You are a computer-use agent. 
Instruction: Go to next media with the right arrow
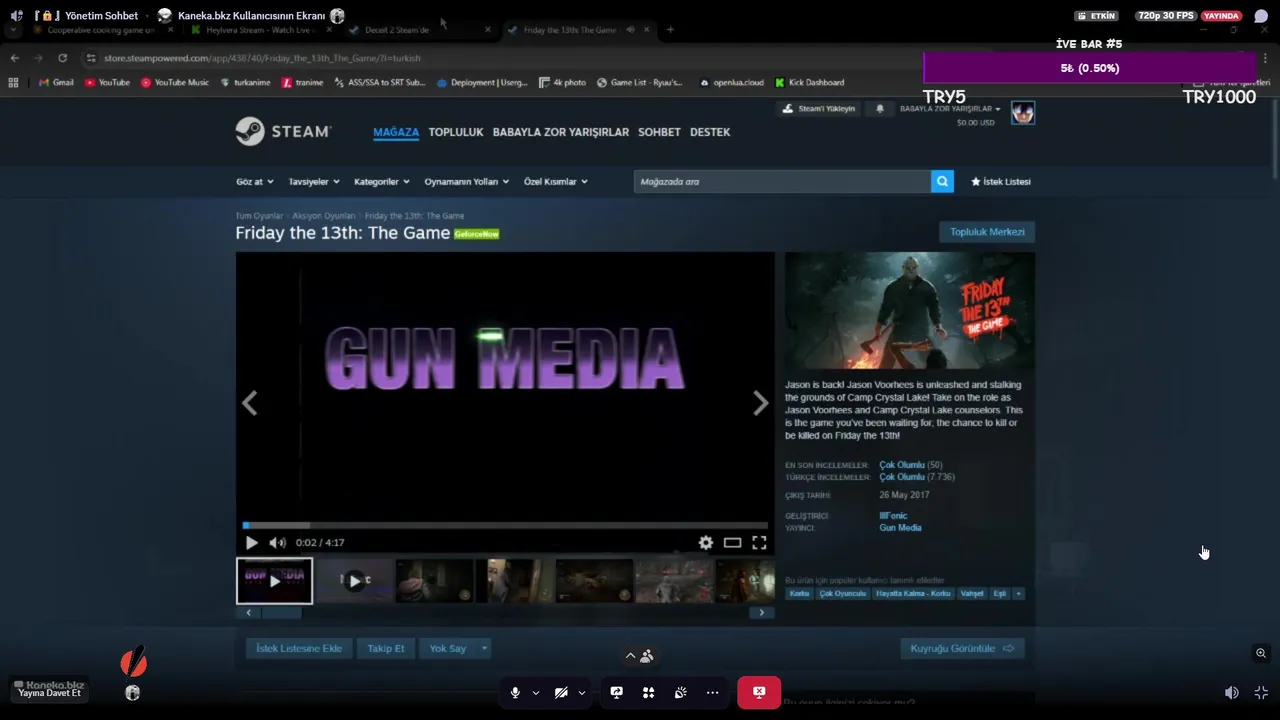pos(761,403)
